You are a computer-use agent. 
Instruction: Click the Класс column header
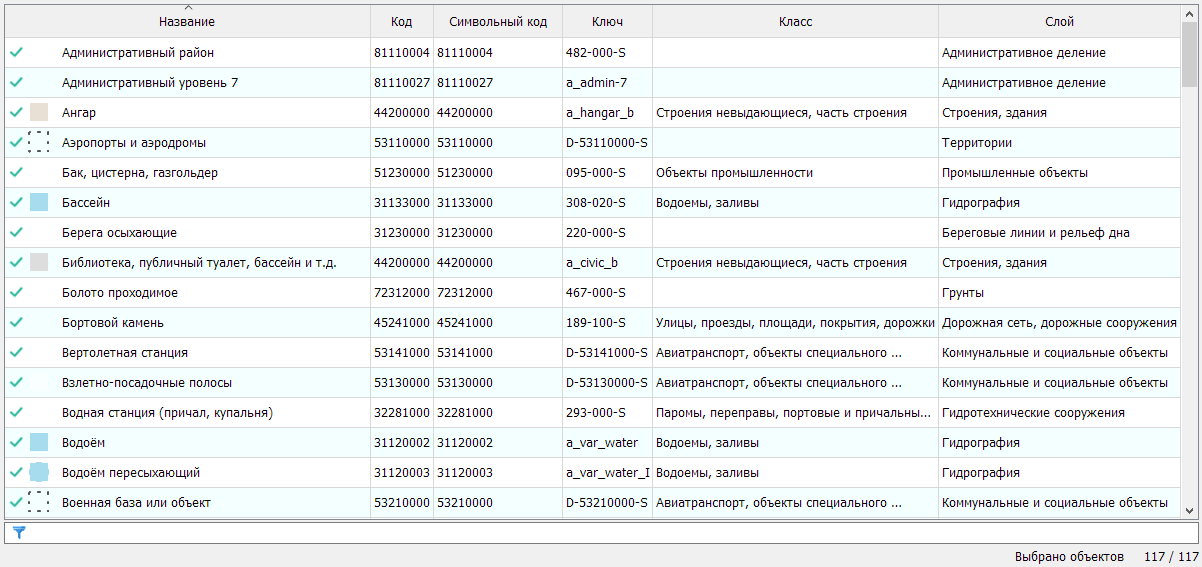pyautogui.click(x=795, y=22)
